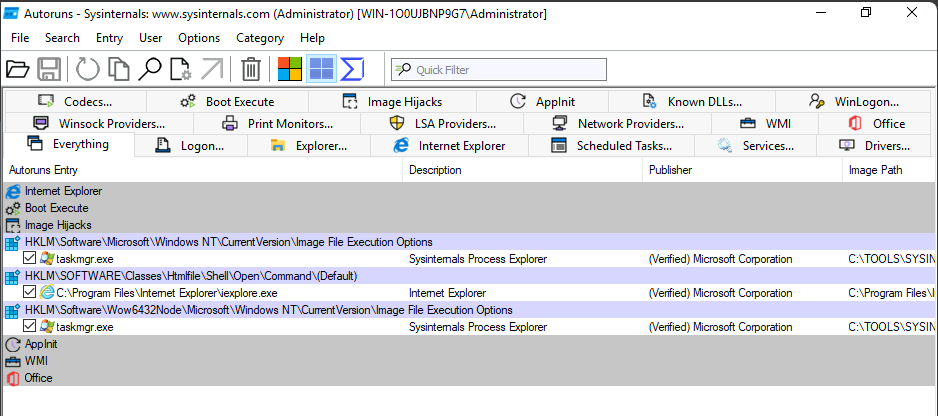The width and height of the screenshot is (938, 416).
Task: Click registry icon beside HKLM\Software\Microsoft Image File Execution key
Action: pyautogui.click(x=13, y=242)
